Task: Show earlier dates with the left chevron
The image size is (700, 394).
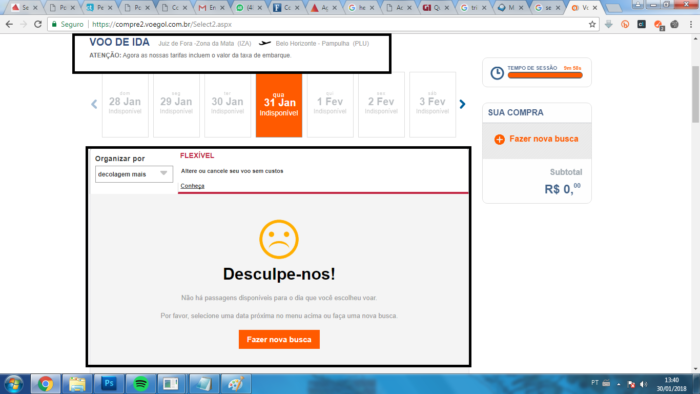Action: 94,104
